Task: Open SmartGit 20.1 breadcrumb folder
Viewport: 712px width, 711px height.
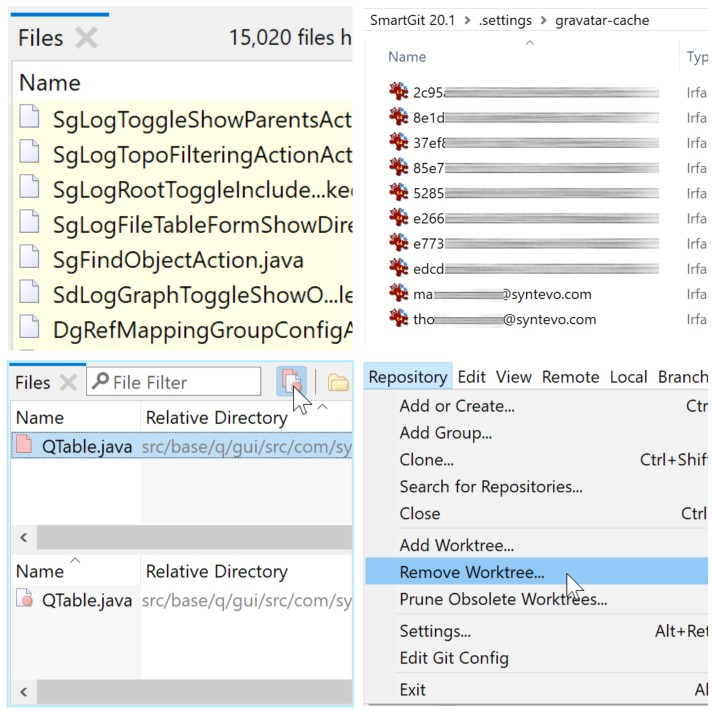Action: [x=412, y=20]
